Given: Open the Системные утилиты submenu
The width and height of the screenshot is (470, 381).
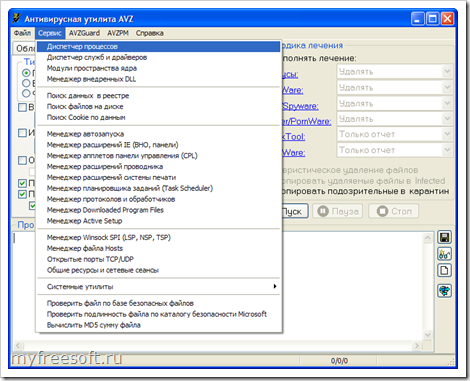Looking at the screenshot, I should point(158,287).
